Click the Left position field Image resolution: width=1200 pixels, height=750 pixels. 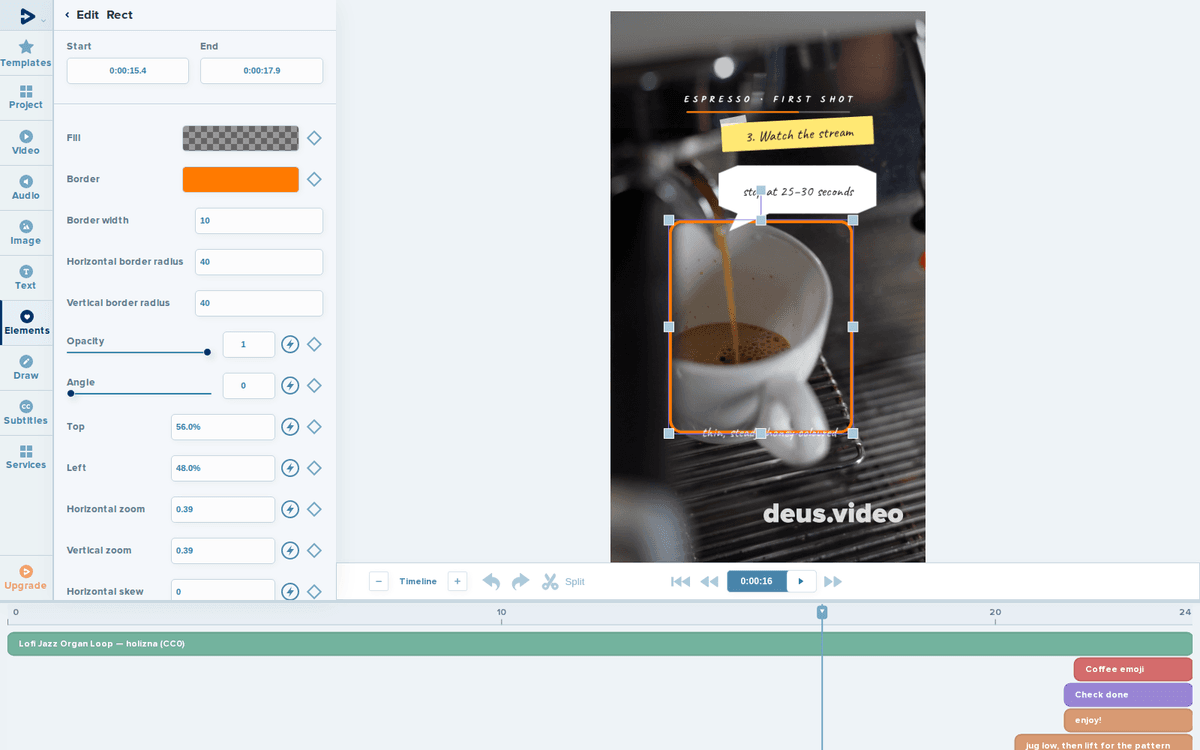pos(223,468)
